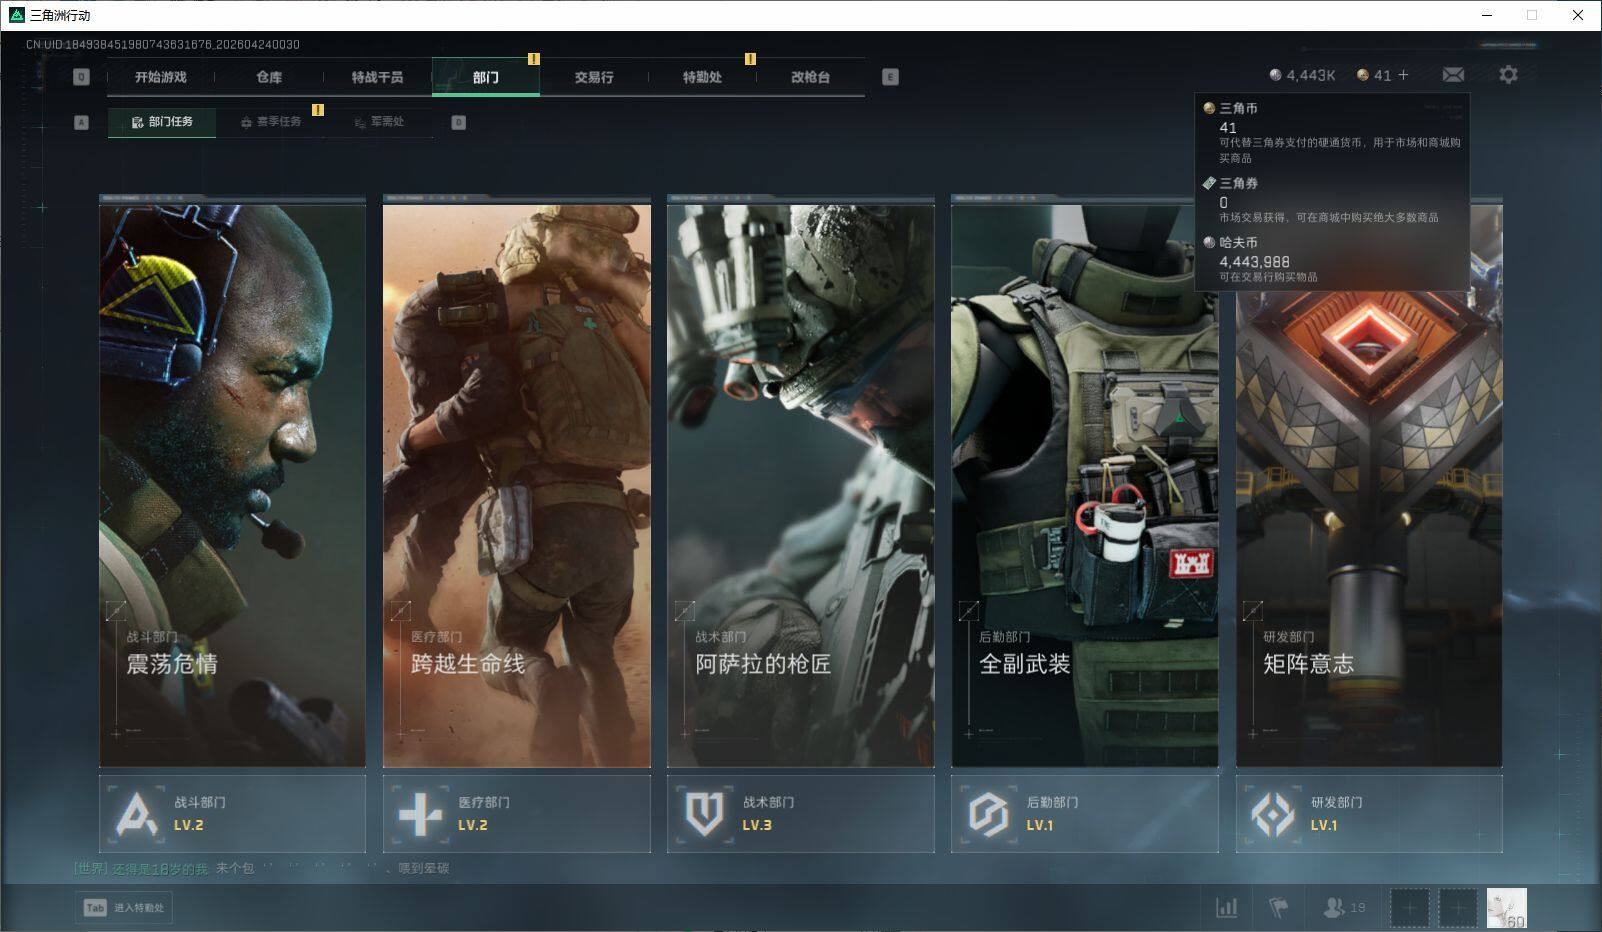
Task: Click the plus icon to add 三角币
Action: coord(1403,75)
